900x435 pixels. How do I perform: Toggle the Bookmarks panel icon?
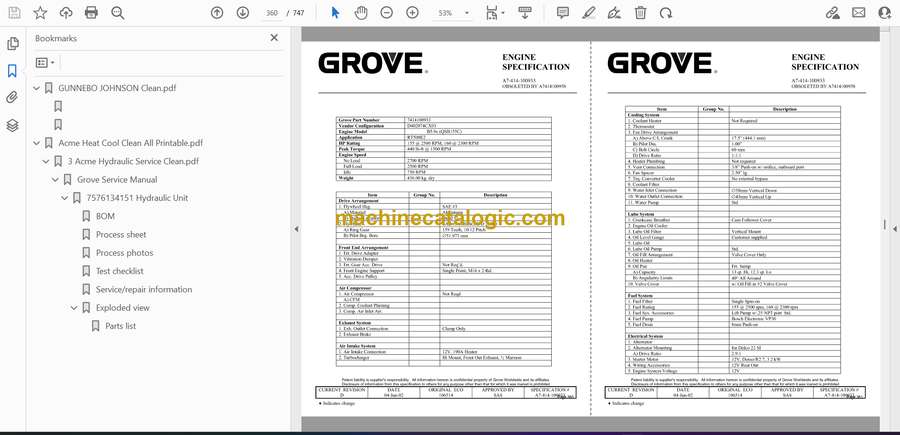pos(13,71)
